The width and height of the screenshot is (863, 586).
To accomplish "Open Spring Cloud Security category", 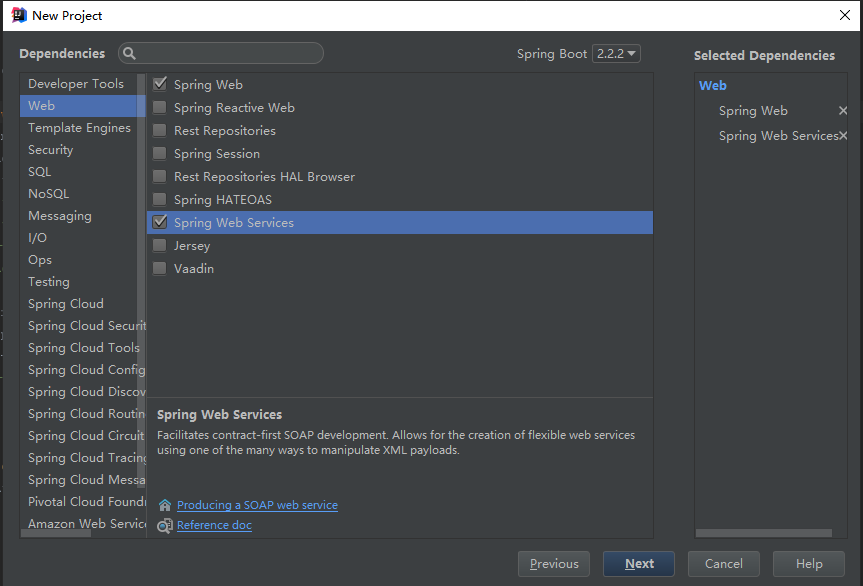I will coord(87,326).
